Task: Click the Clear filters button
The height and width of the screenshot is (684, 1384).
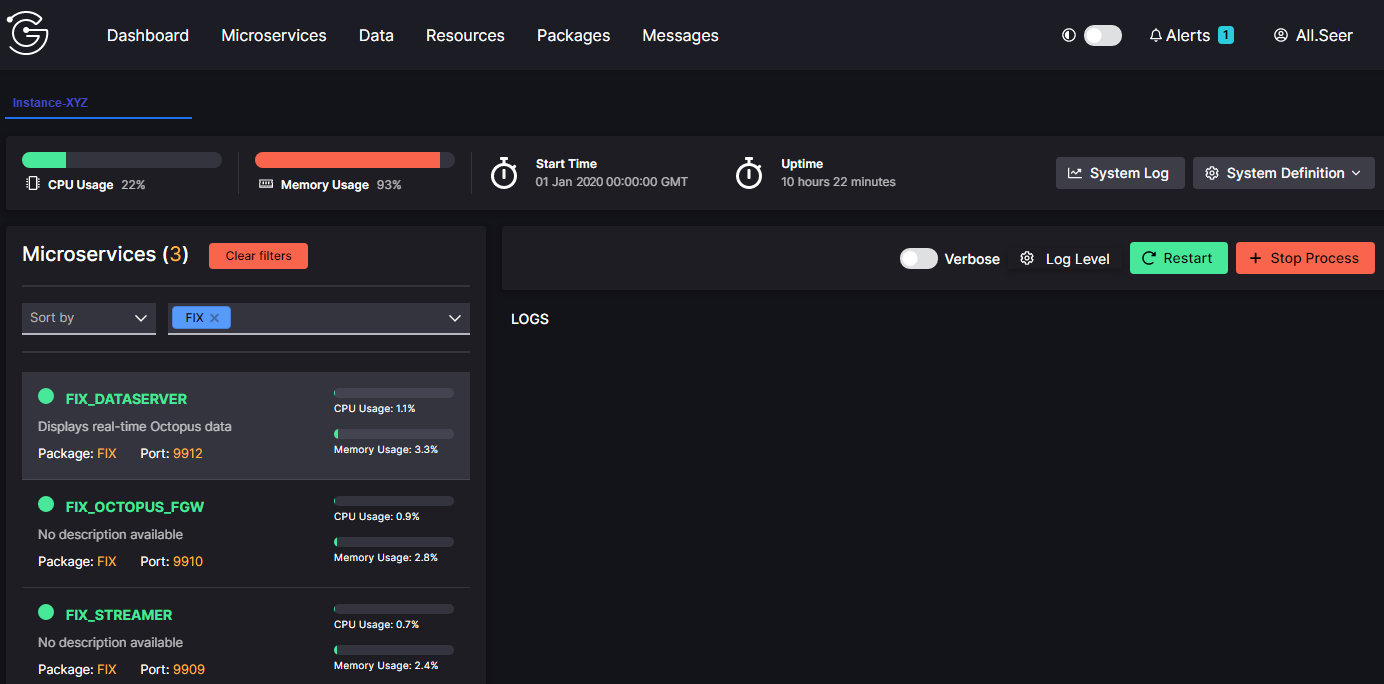Action: click(258, 256)
